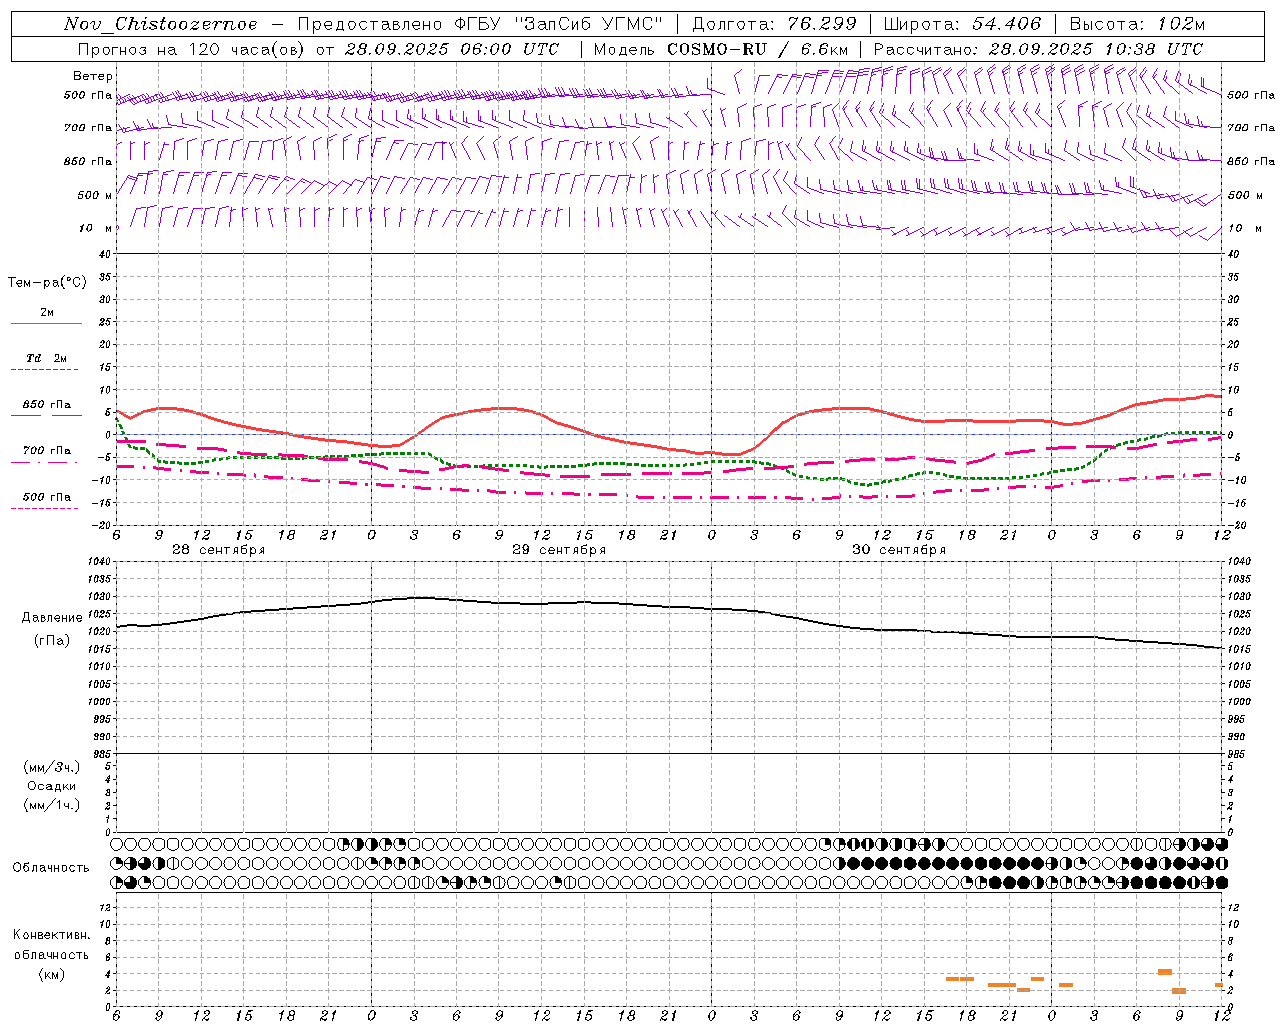Click the (мм/3ч.) precipitation unit label
This screenshot has height=1024, width=1280.
coord(52,767)
